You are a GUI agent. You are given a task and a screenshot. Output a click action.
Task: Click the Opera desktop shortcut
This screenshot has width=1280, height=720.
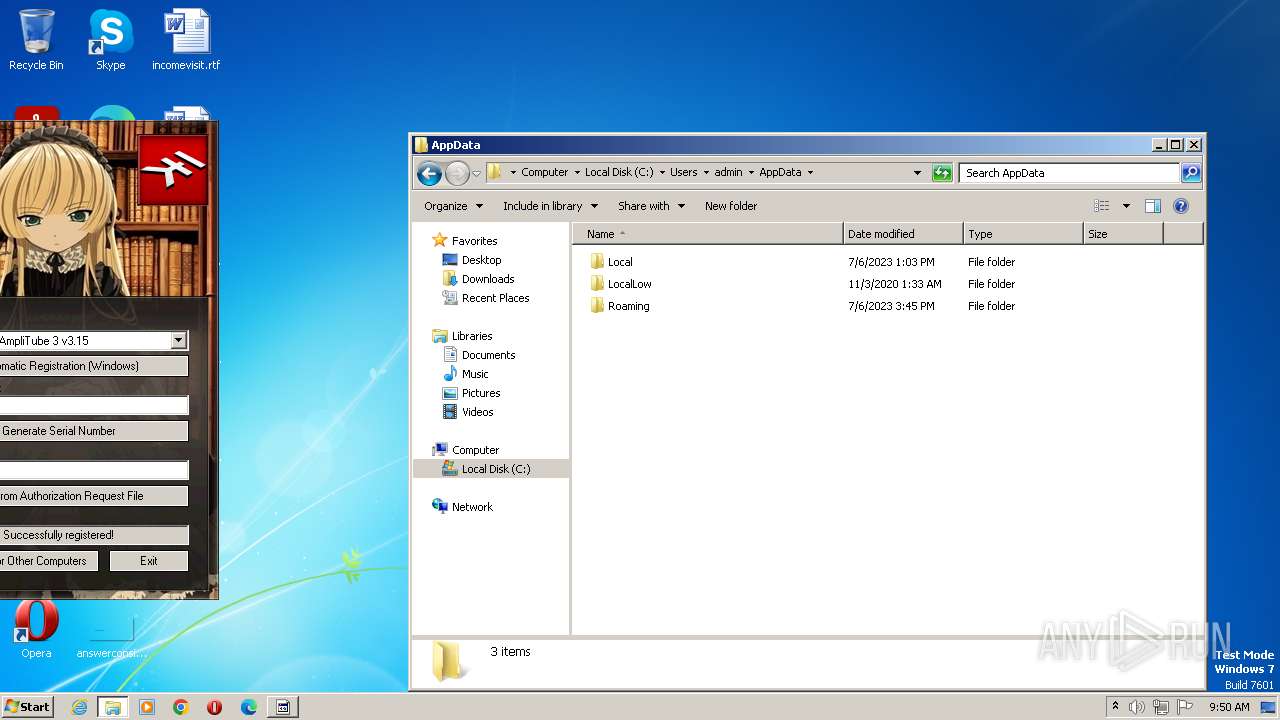[36, 630]
